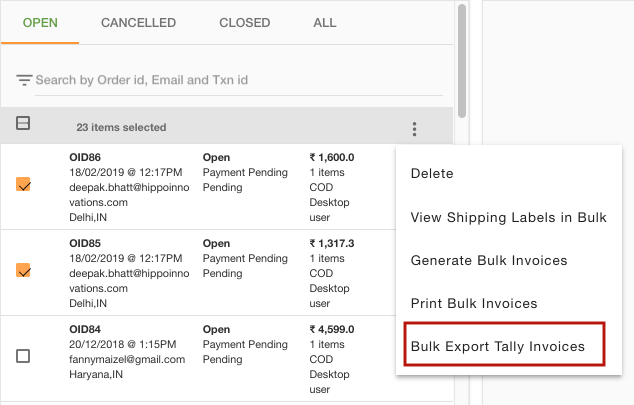Choose Generate Bulk Invoices option
Viewport: 634px width, 405px height.
click(x=489, y=260)
